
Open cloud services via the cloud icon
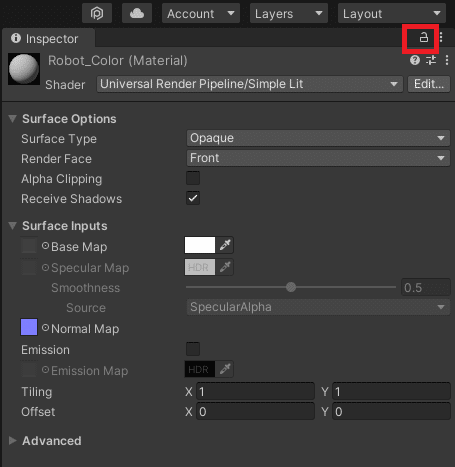137,13
